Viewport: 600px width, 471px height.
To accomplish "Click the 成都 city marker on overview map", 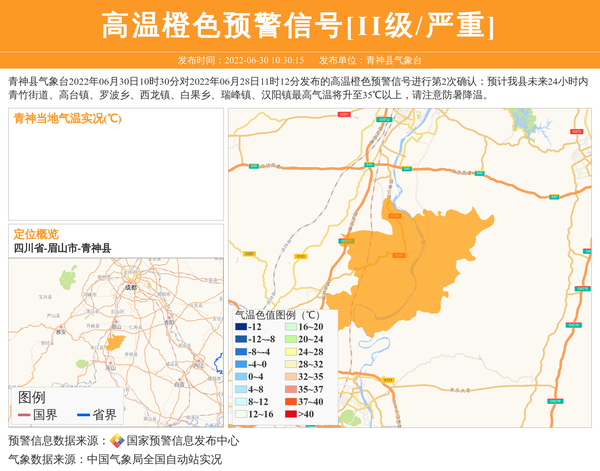I will pyautogui.click(x=128, y=284).
